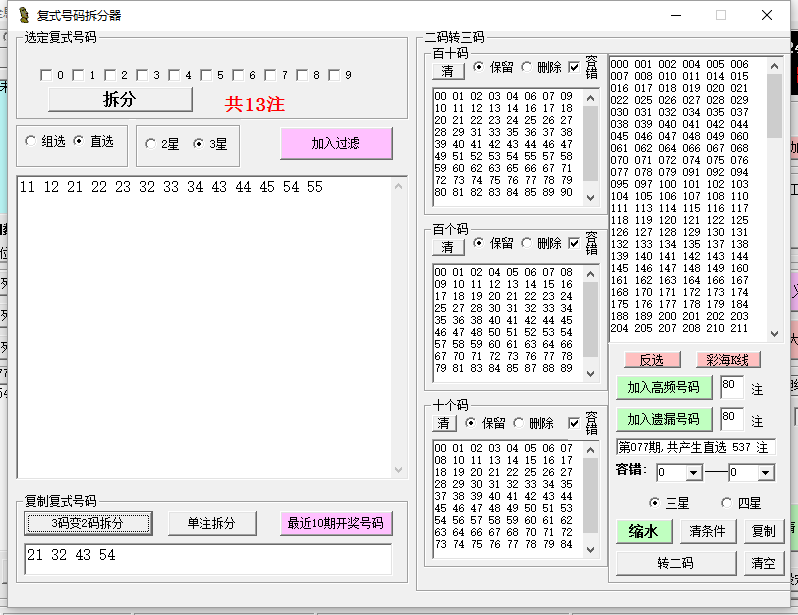
Task: Toggle the 容错 checkbox in 百十码
Action: coord(574,68)
